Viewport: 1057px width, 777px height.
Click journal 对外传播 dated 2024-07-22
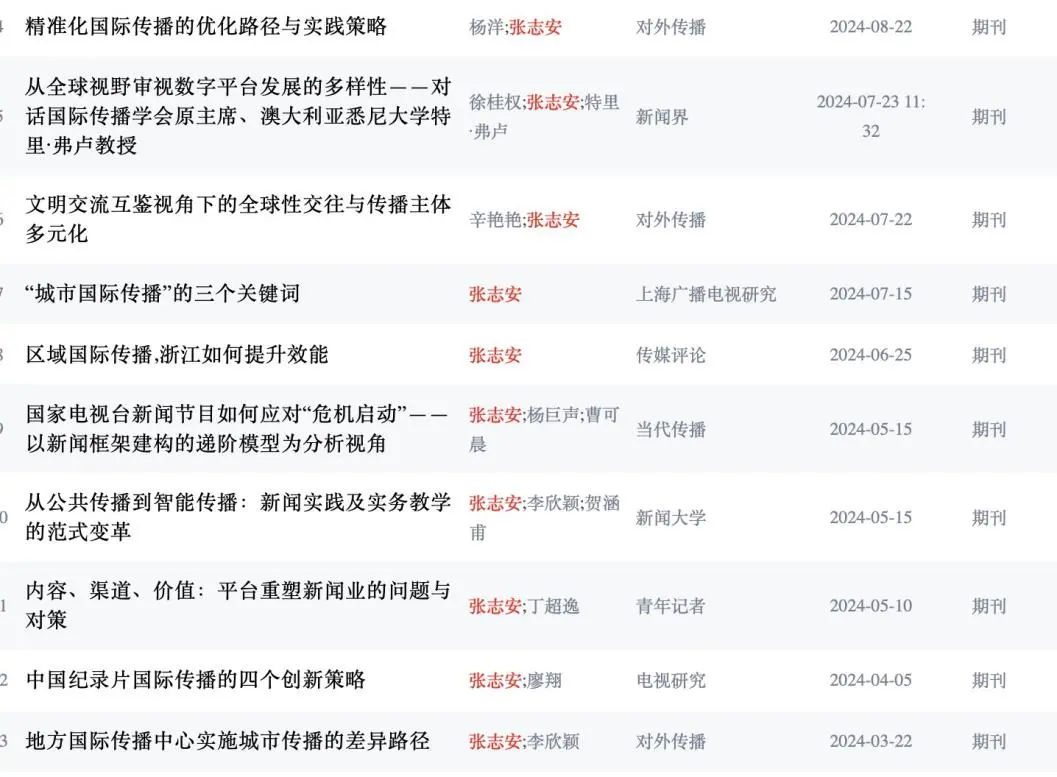[x=671, y=220]
